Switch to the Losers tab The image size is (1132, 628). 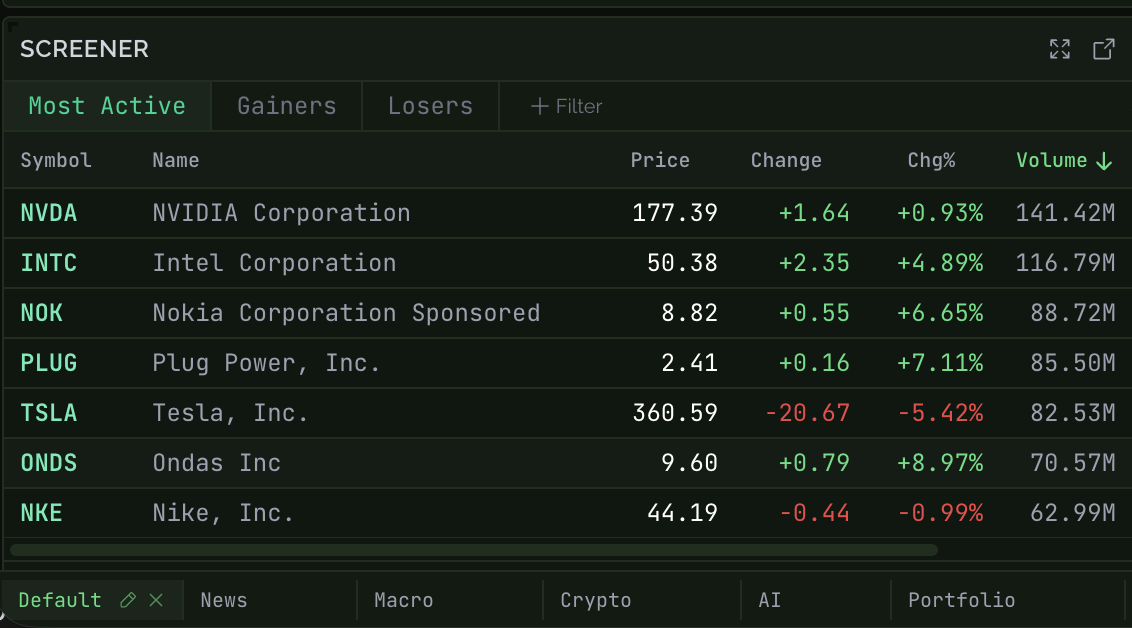point(430,106)
